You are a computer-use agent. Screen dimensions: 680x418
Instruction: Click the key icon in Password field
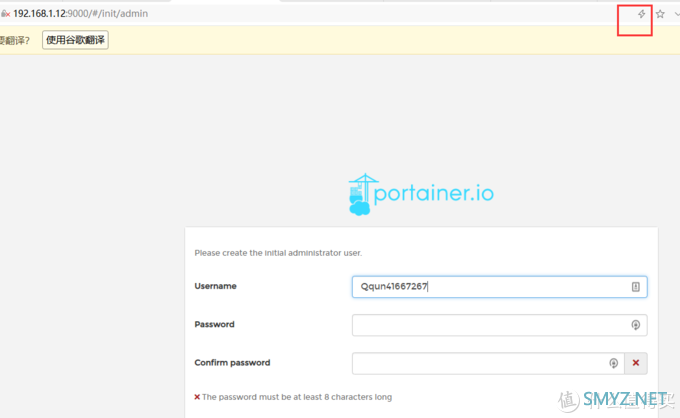635,325
